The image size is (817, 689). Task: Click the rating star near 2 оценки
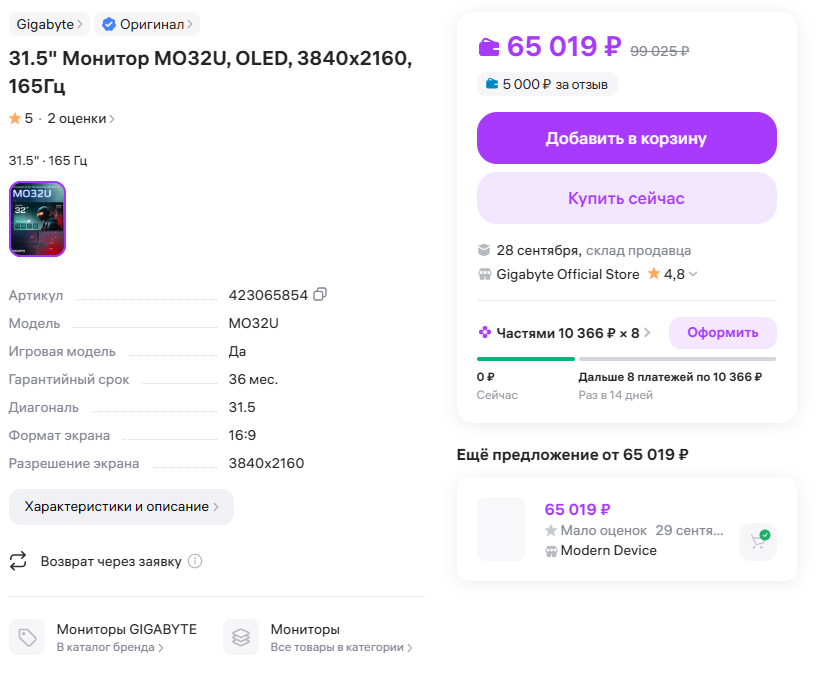pos(15,118)
